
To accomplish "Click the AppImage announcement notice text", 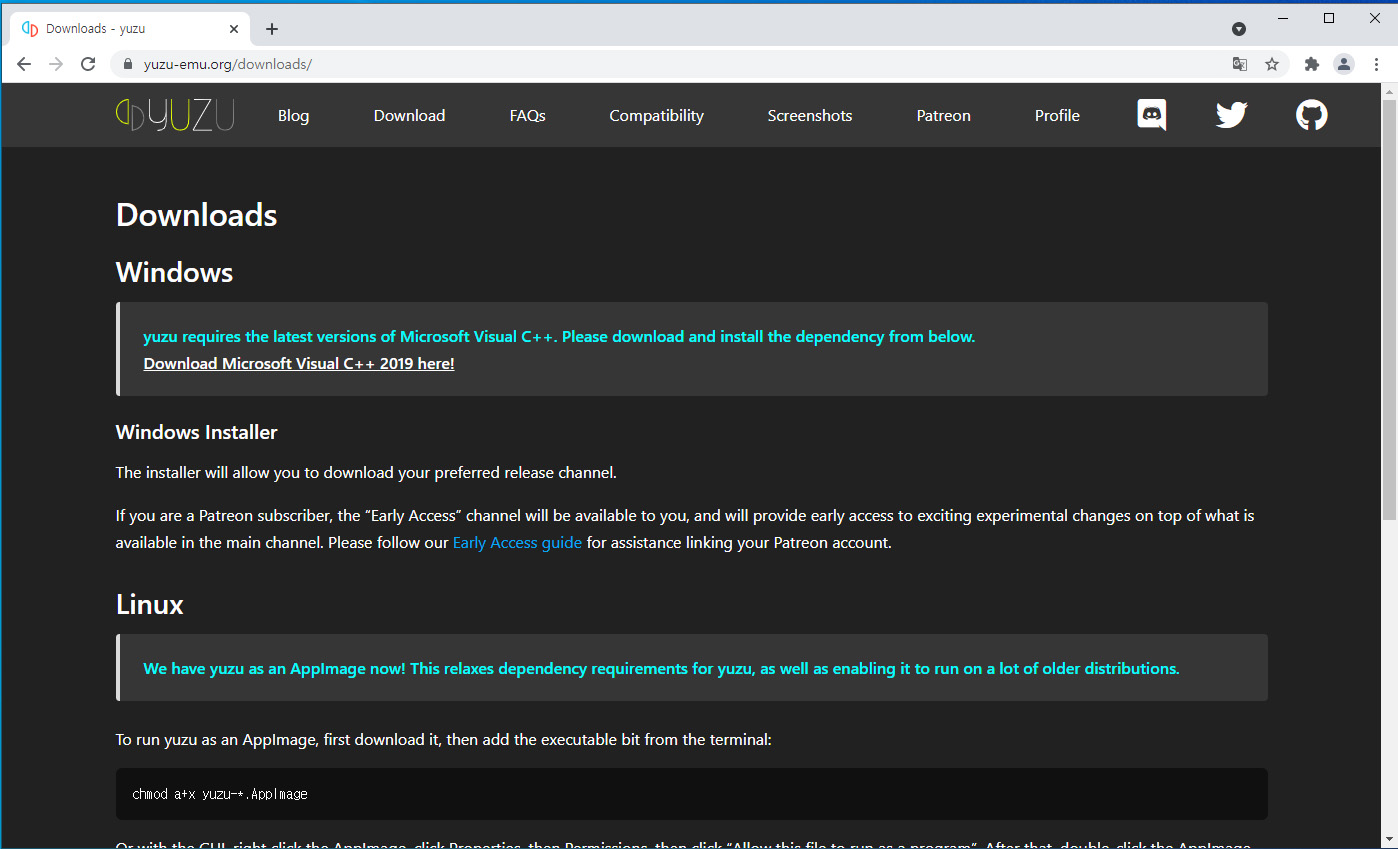I will (x=661, y=668).
